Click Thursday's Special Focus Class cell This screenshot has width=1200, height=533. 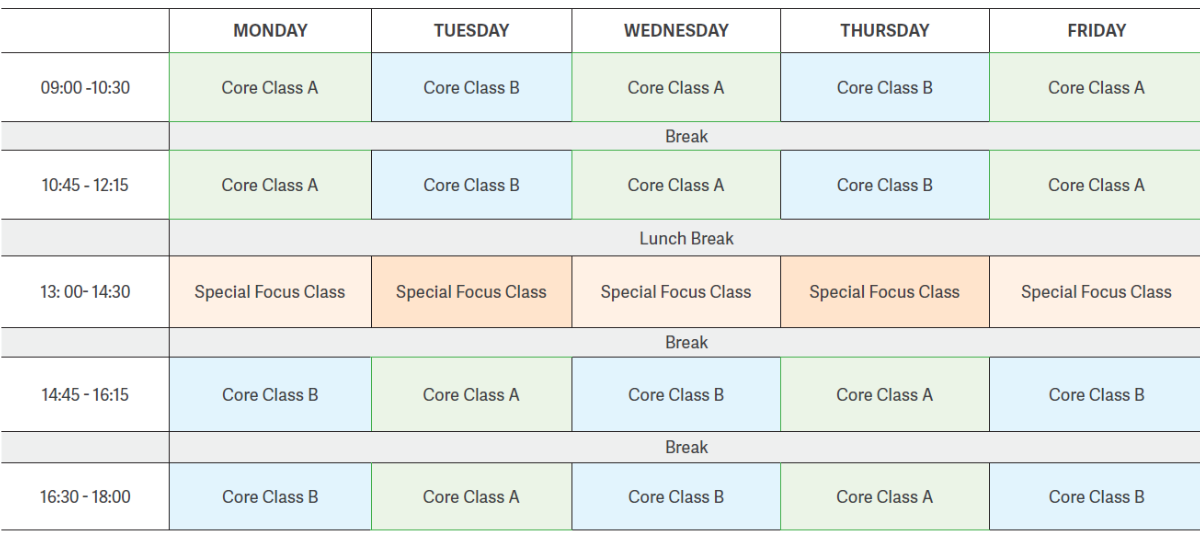(885, 292)
